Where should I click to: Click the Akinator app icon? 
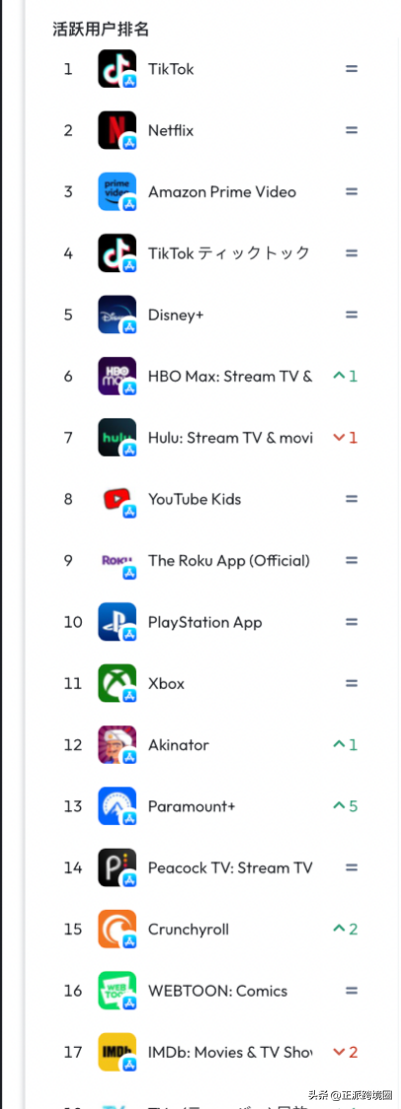(x=117, y=745)
